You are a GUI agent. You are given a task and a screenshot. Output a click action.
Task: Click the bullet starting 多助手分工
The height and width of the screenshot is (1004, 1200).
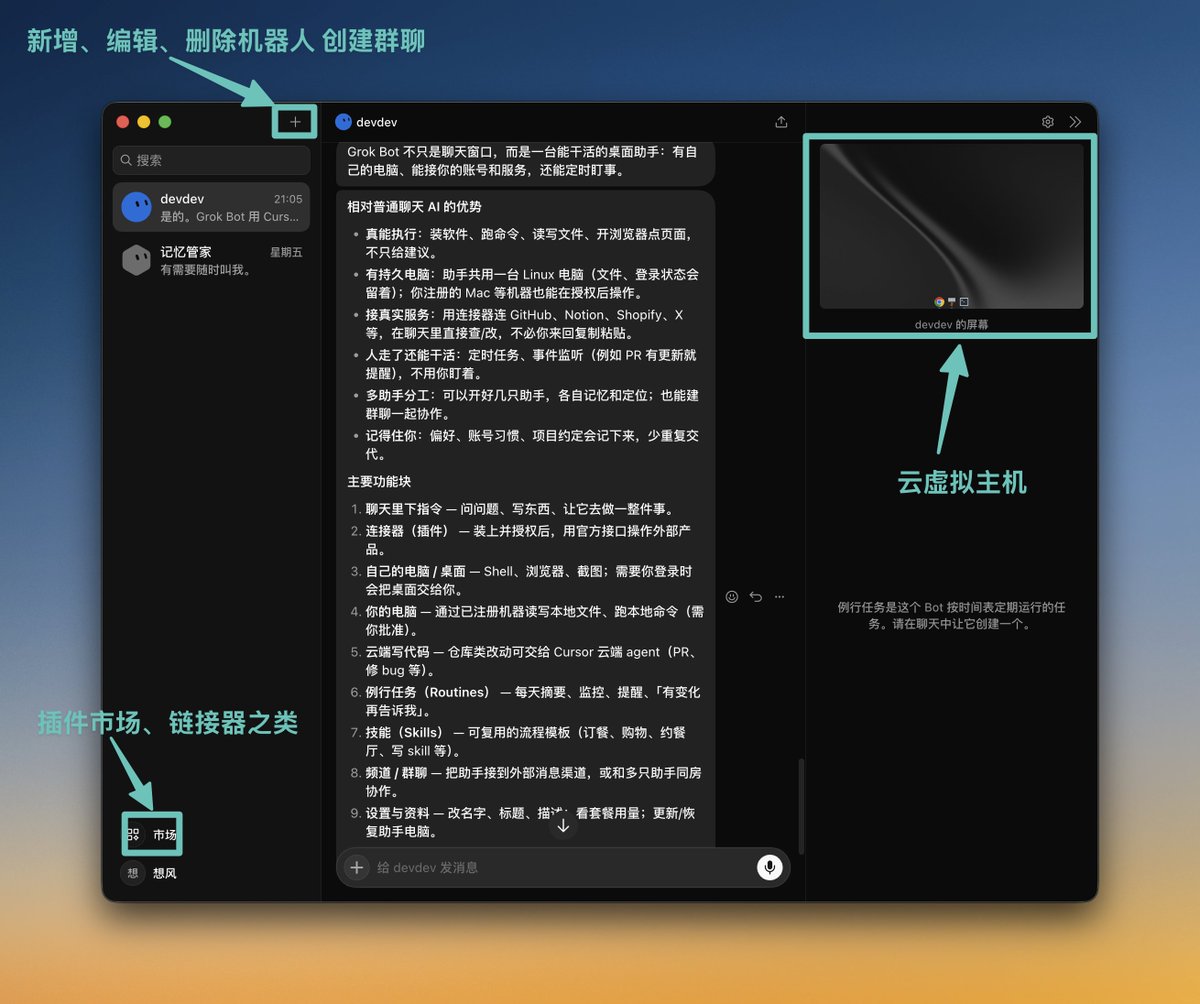(x=532, y=404)
